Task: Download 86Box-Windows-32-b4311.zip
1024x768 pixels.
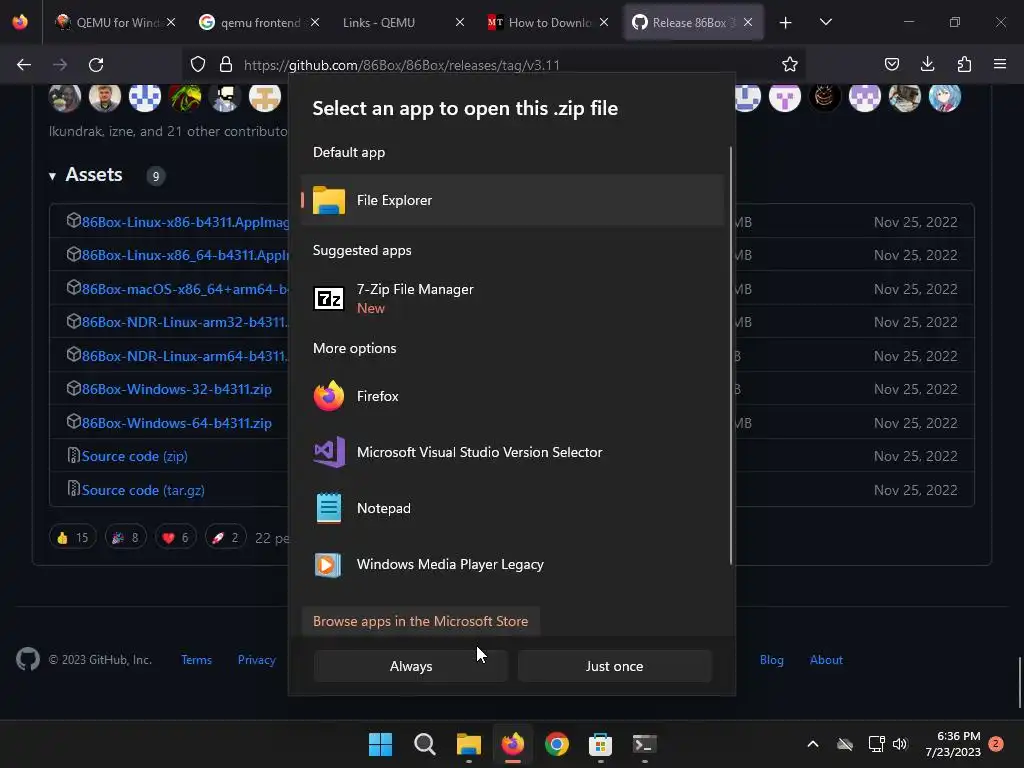Action: click(x=176, y=389)
